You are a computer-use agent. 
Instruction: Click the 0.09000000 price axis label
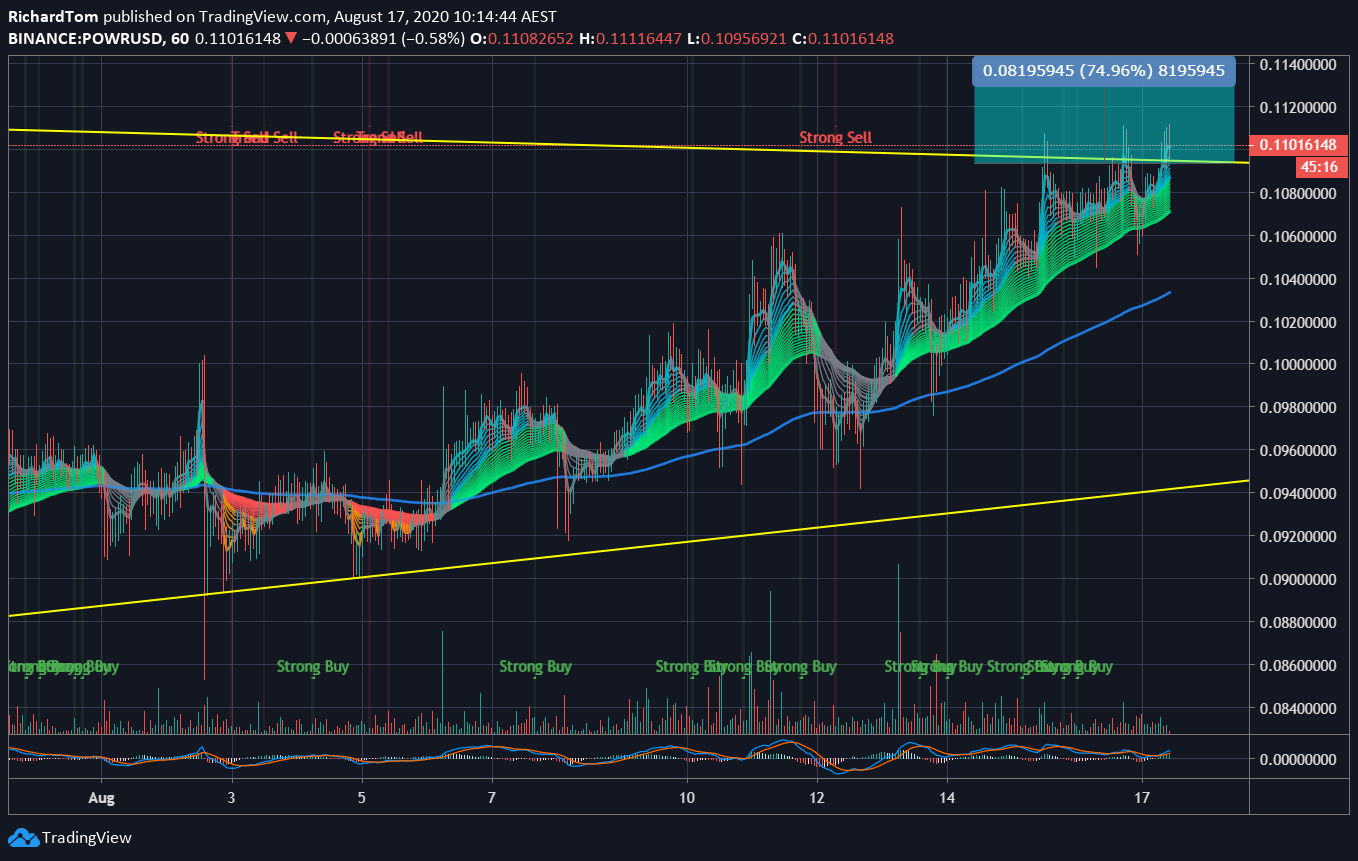coord(1298,580)
